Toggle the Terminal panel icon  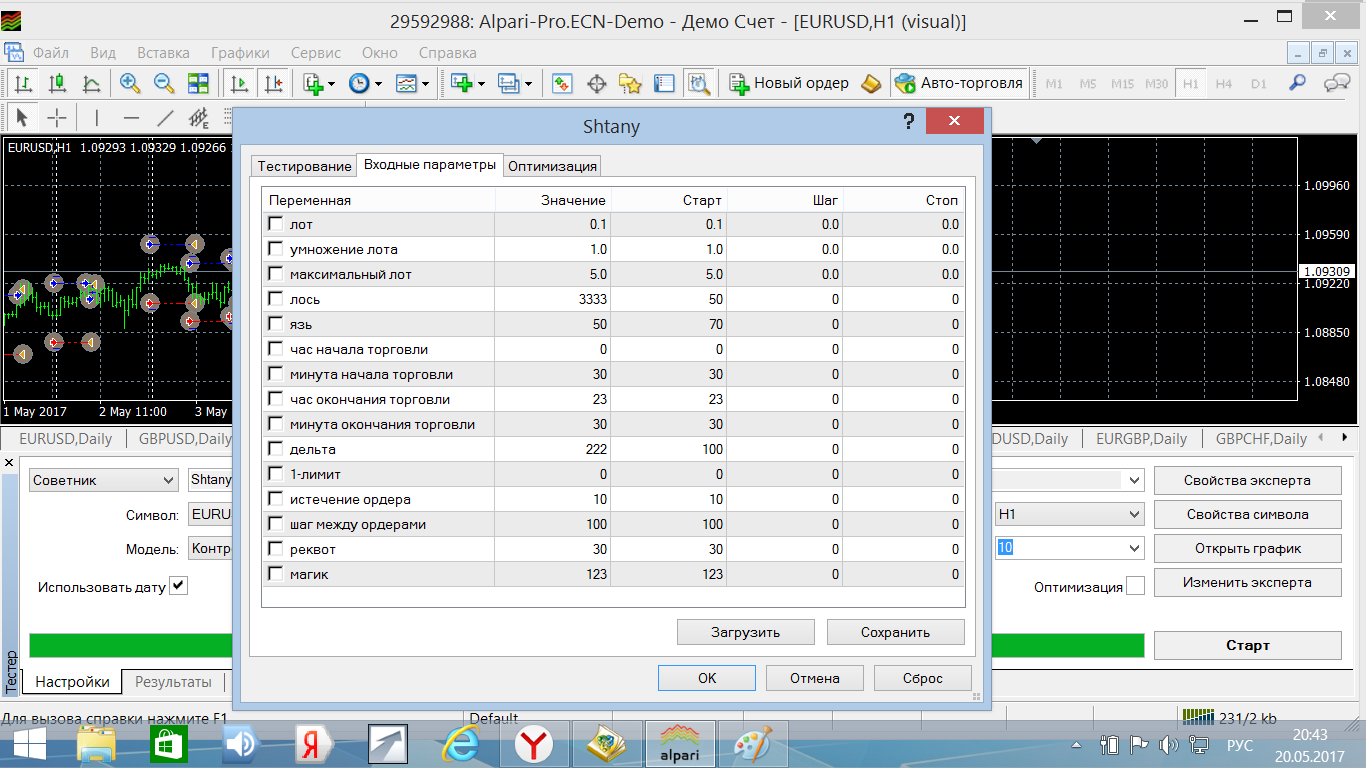pos(664,84)
